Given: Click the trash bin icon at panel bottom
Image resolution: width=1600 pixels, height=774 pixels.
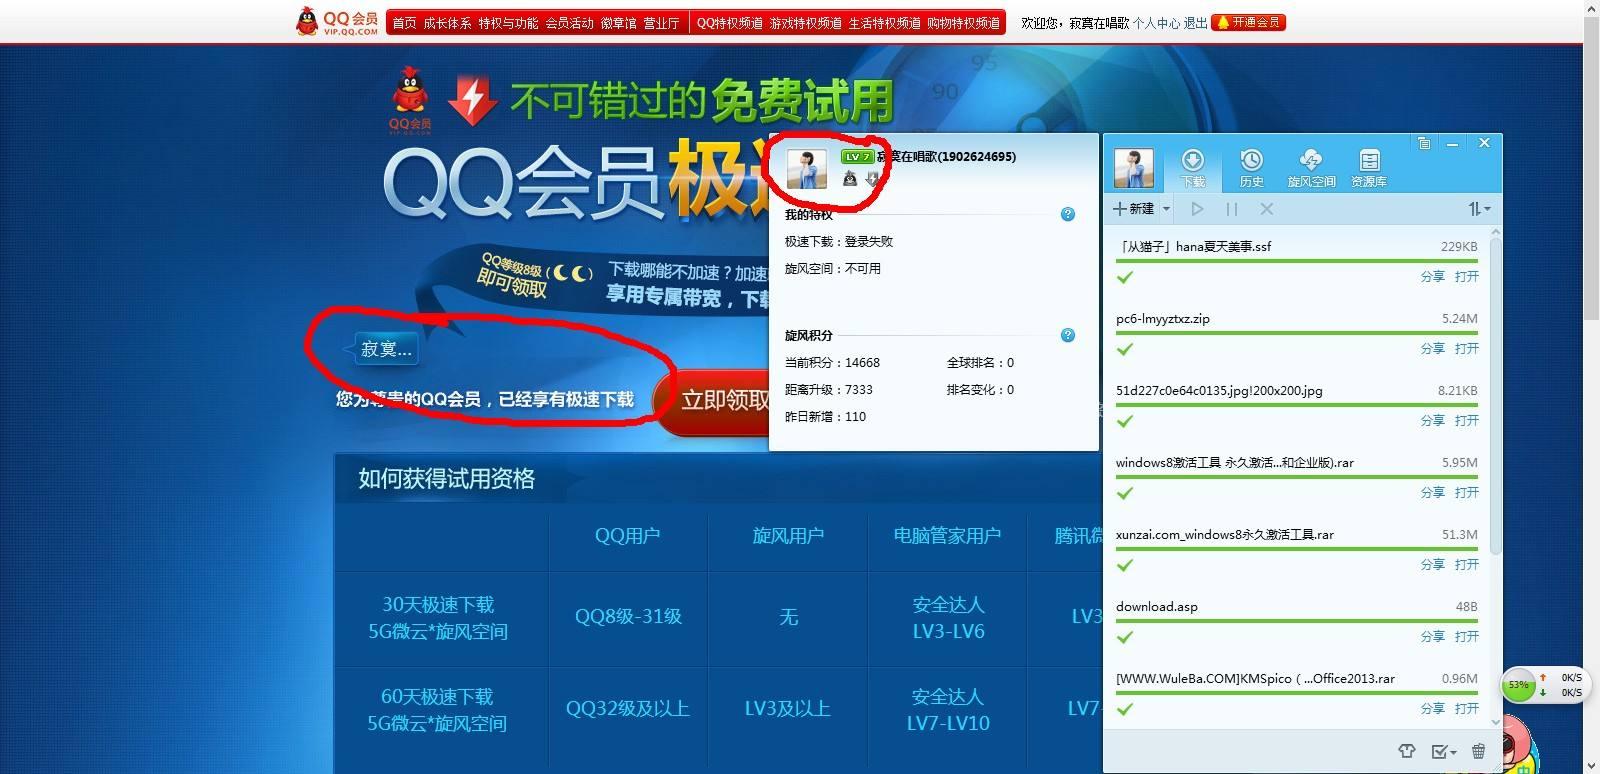Looking at the screenshot, I should point(1478,751).
